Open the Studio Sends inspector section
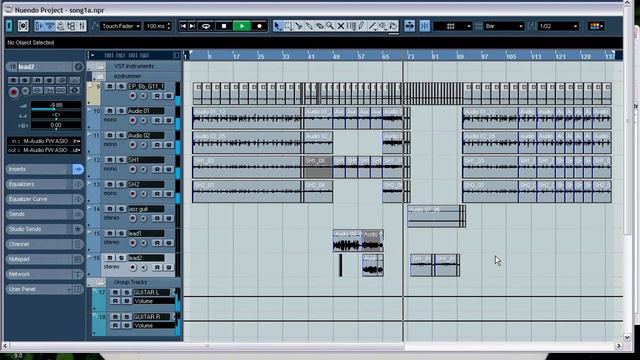Viewport: 640px width, 360px height. click(x=44, y=229)
